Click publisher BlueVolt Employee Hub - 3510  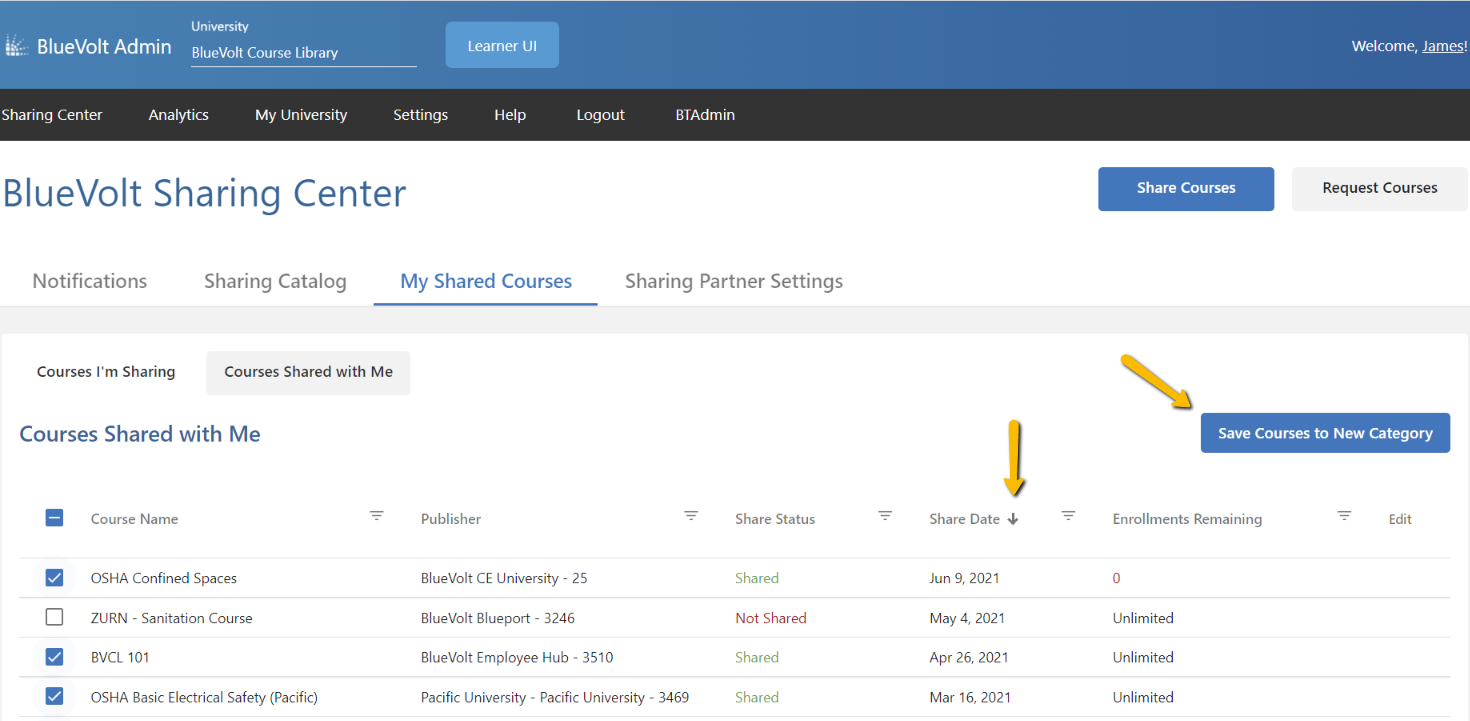click(x=517, y=657)
